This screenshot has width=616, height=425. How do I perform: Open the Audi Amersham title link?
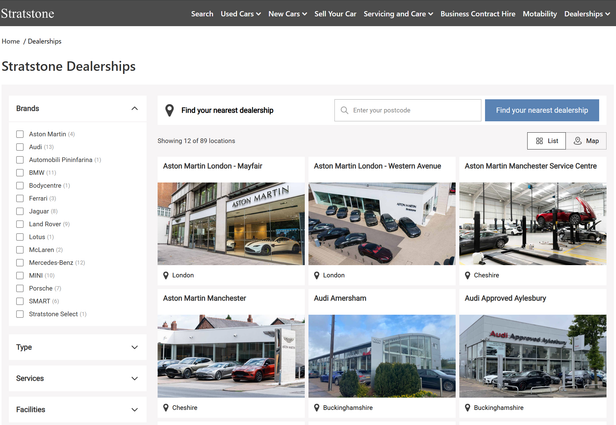click(x=340, y=298)
